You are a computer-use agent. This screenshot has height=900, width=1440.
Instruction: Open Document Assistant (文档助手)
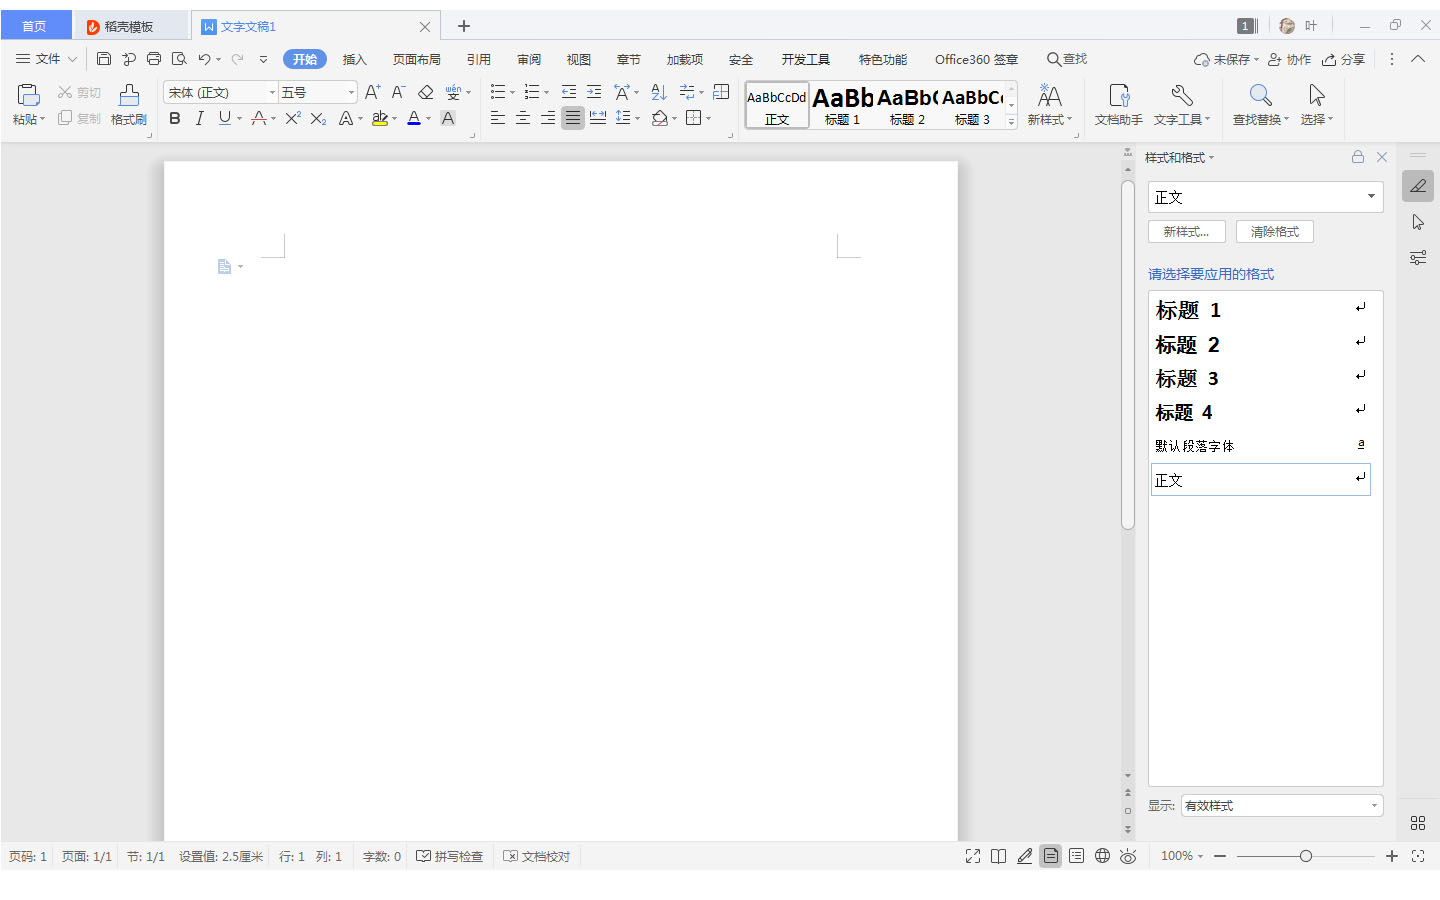click(1119, 104)
